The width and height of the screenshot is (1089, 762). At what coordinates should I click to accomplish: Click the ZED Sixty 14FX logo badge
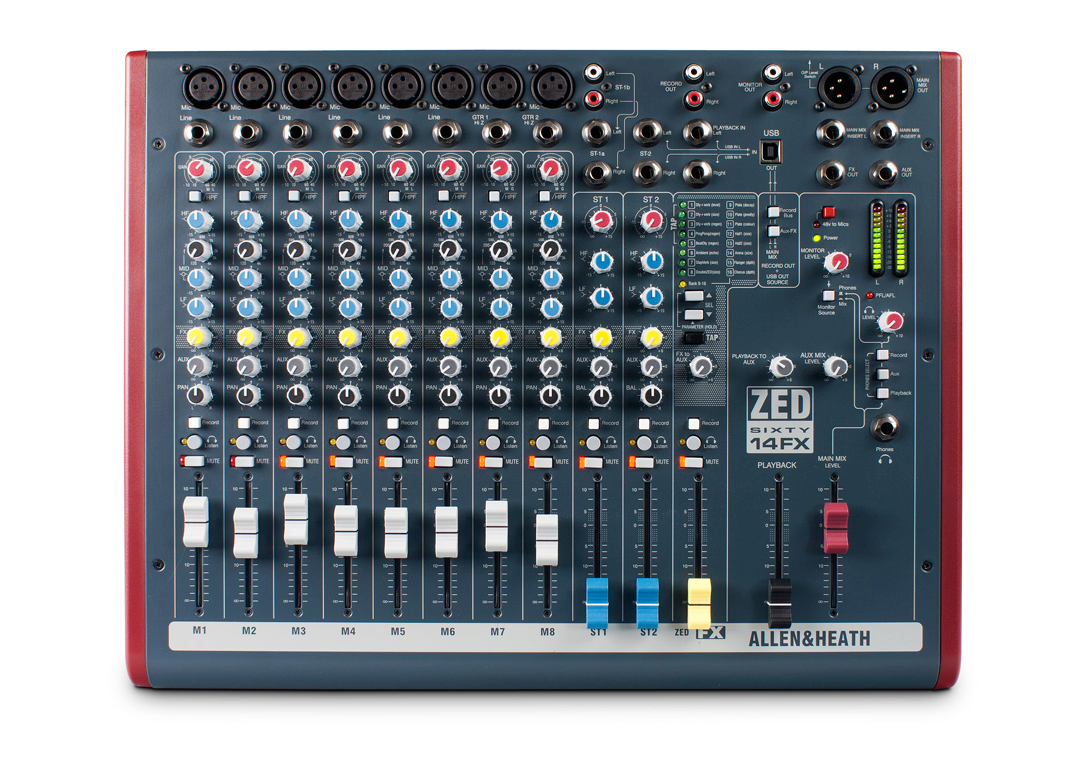[x=780, y=420]
